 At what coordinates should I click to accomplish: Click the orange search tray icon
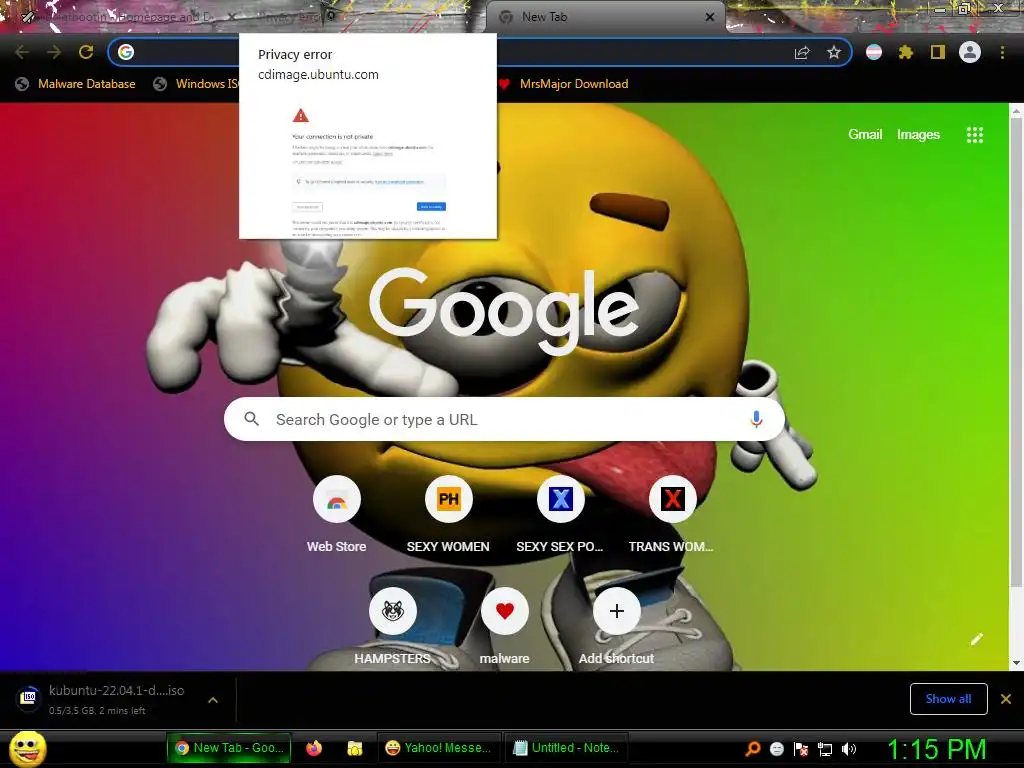click(753, 748)
